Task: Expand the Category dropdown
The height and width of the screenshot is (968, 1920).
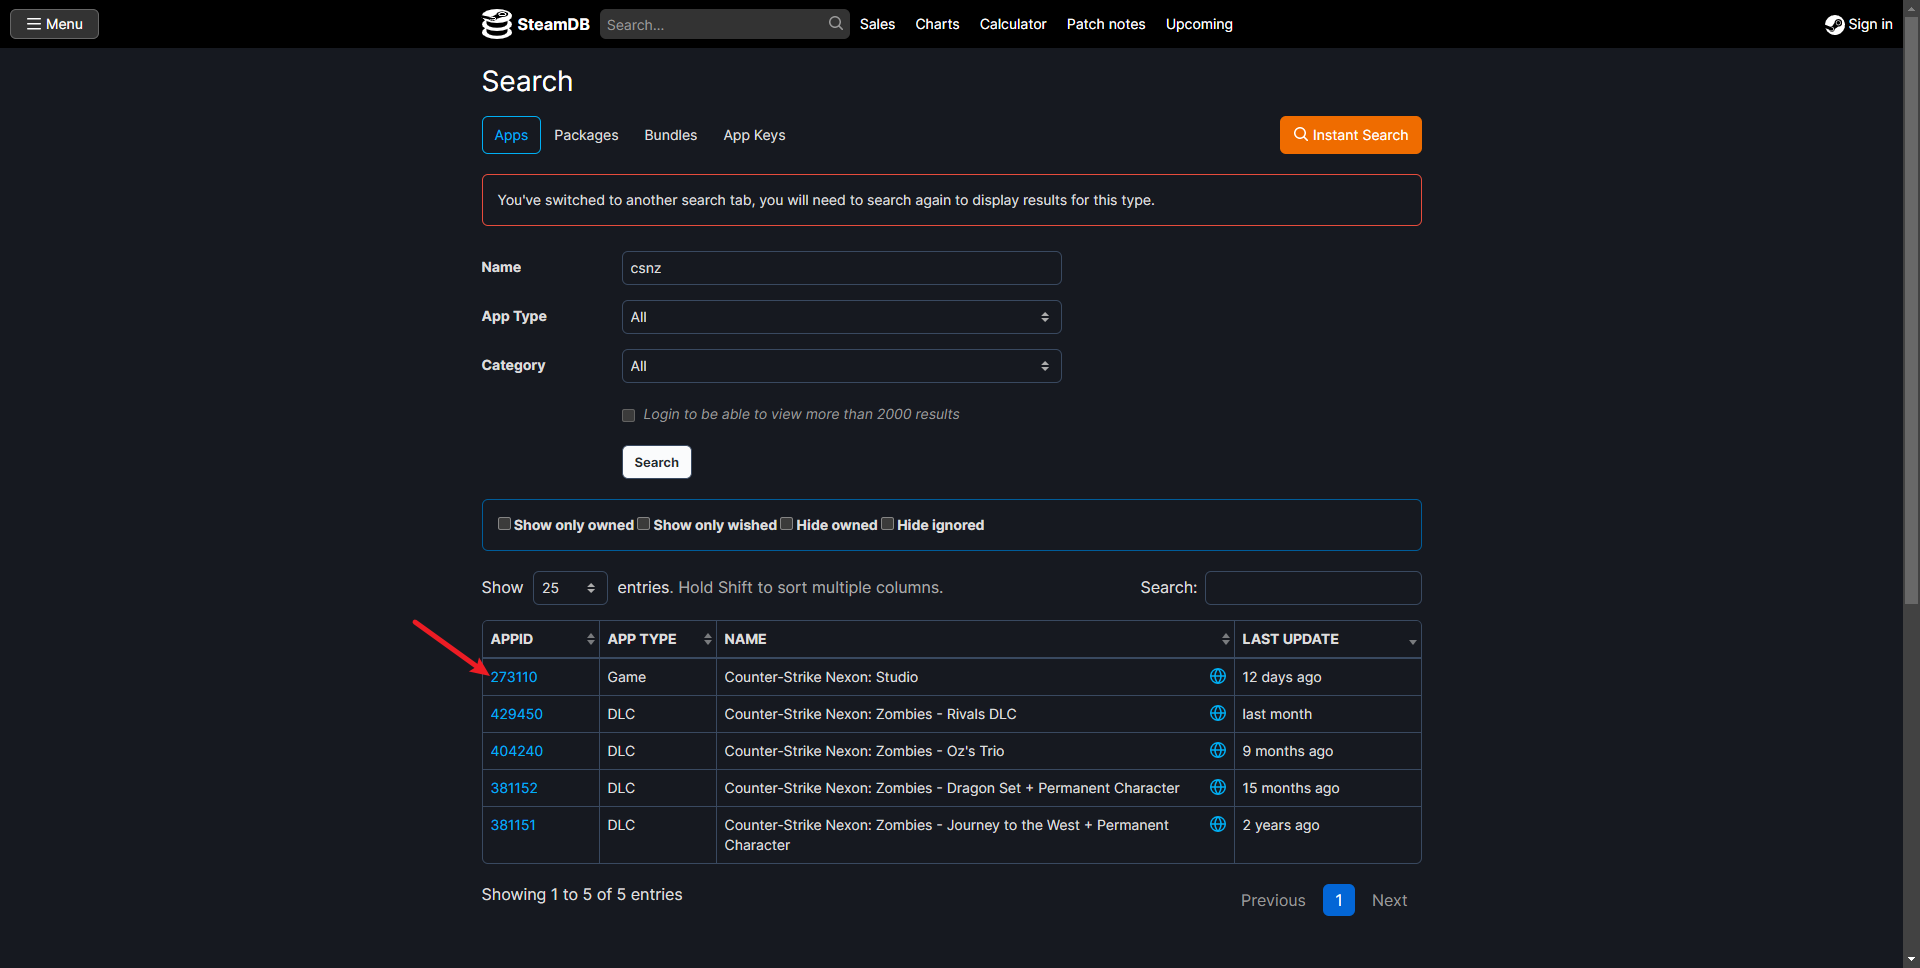Action: click(x=840, y=366)
